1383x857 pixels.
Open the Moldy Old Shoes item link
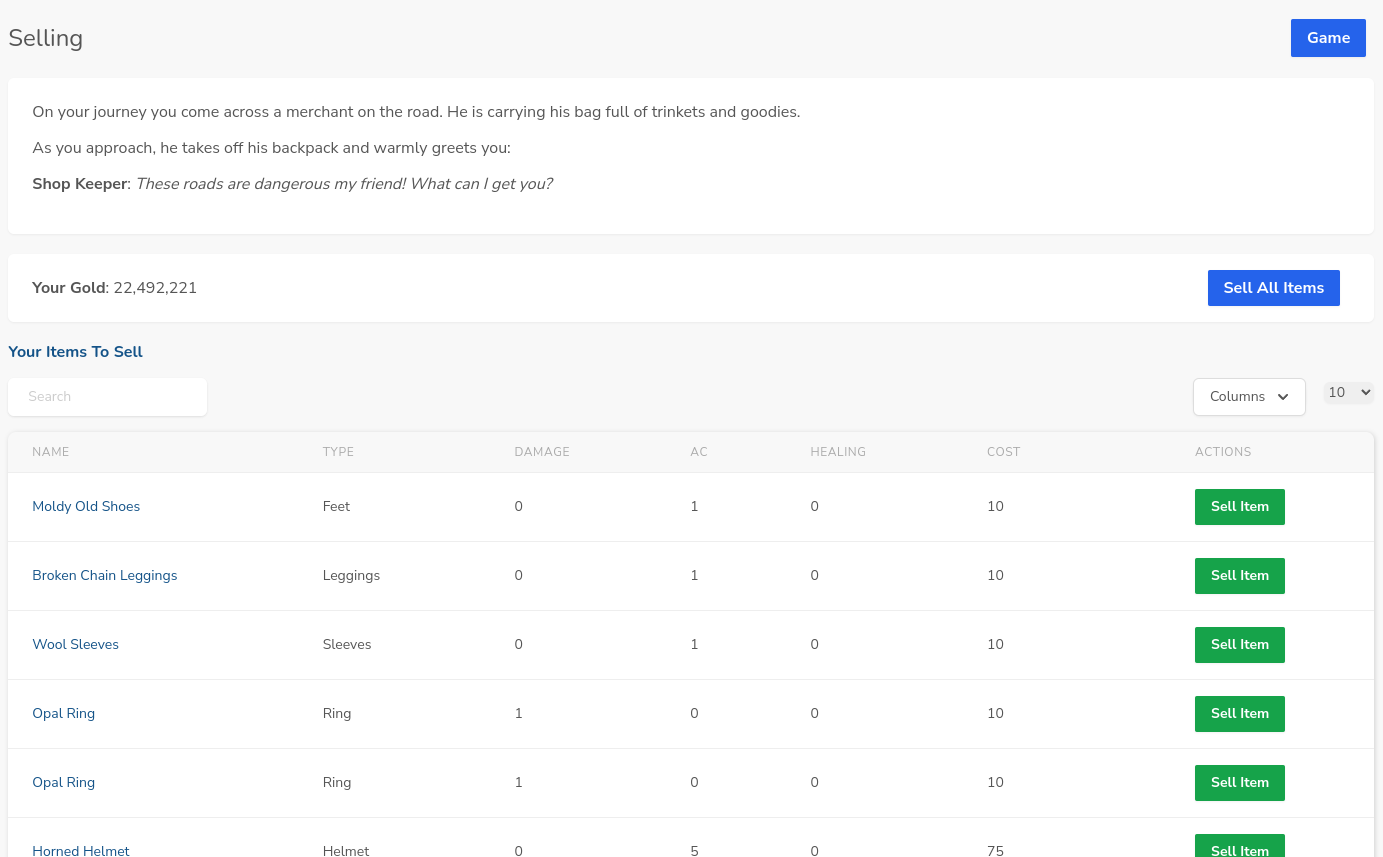pos(86,507)
